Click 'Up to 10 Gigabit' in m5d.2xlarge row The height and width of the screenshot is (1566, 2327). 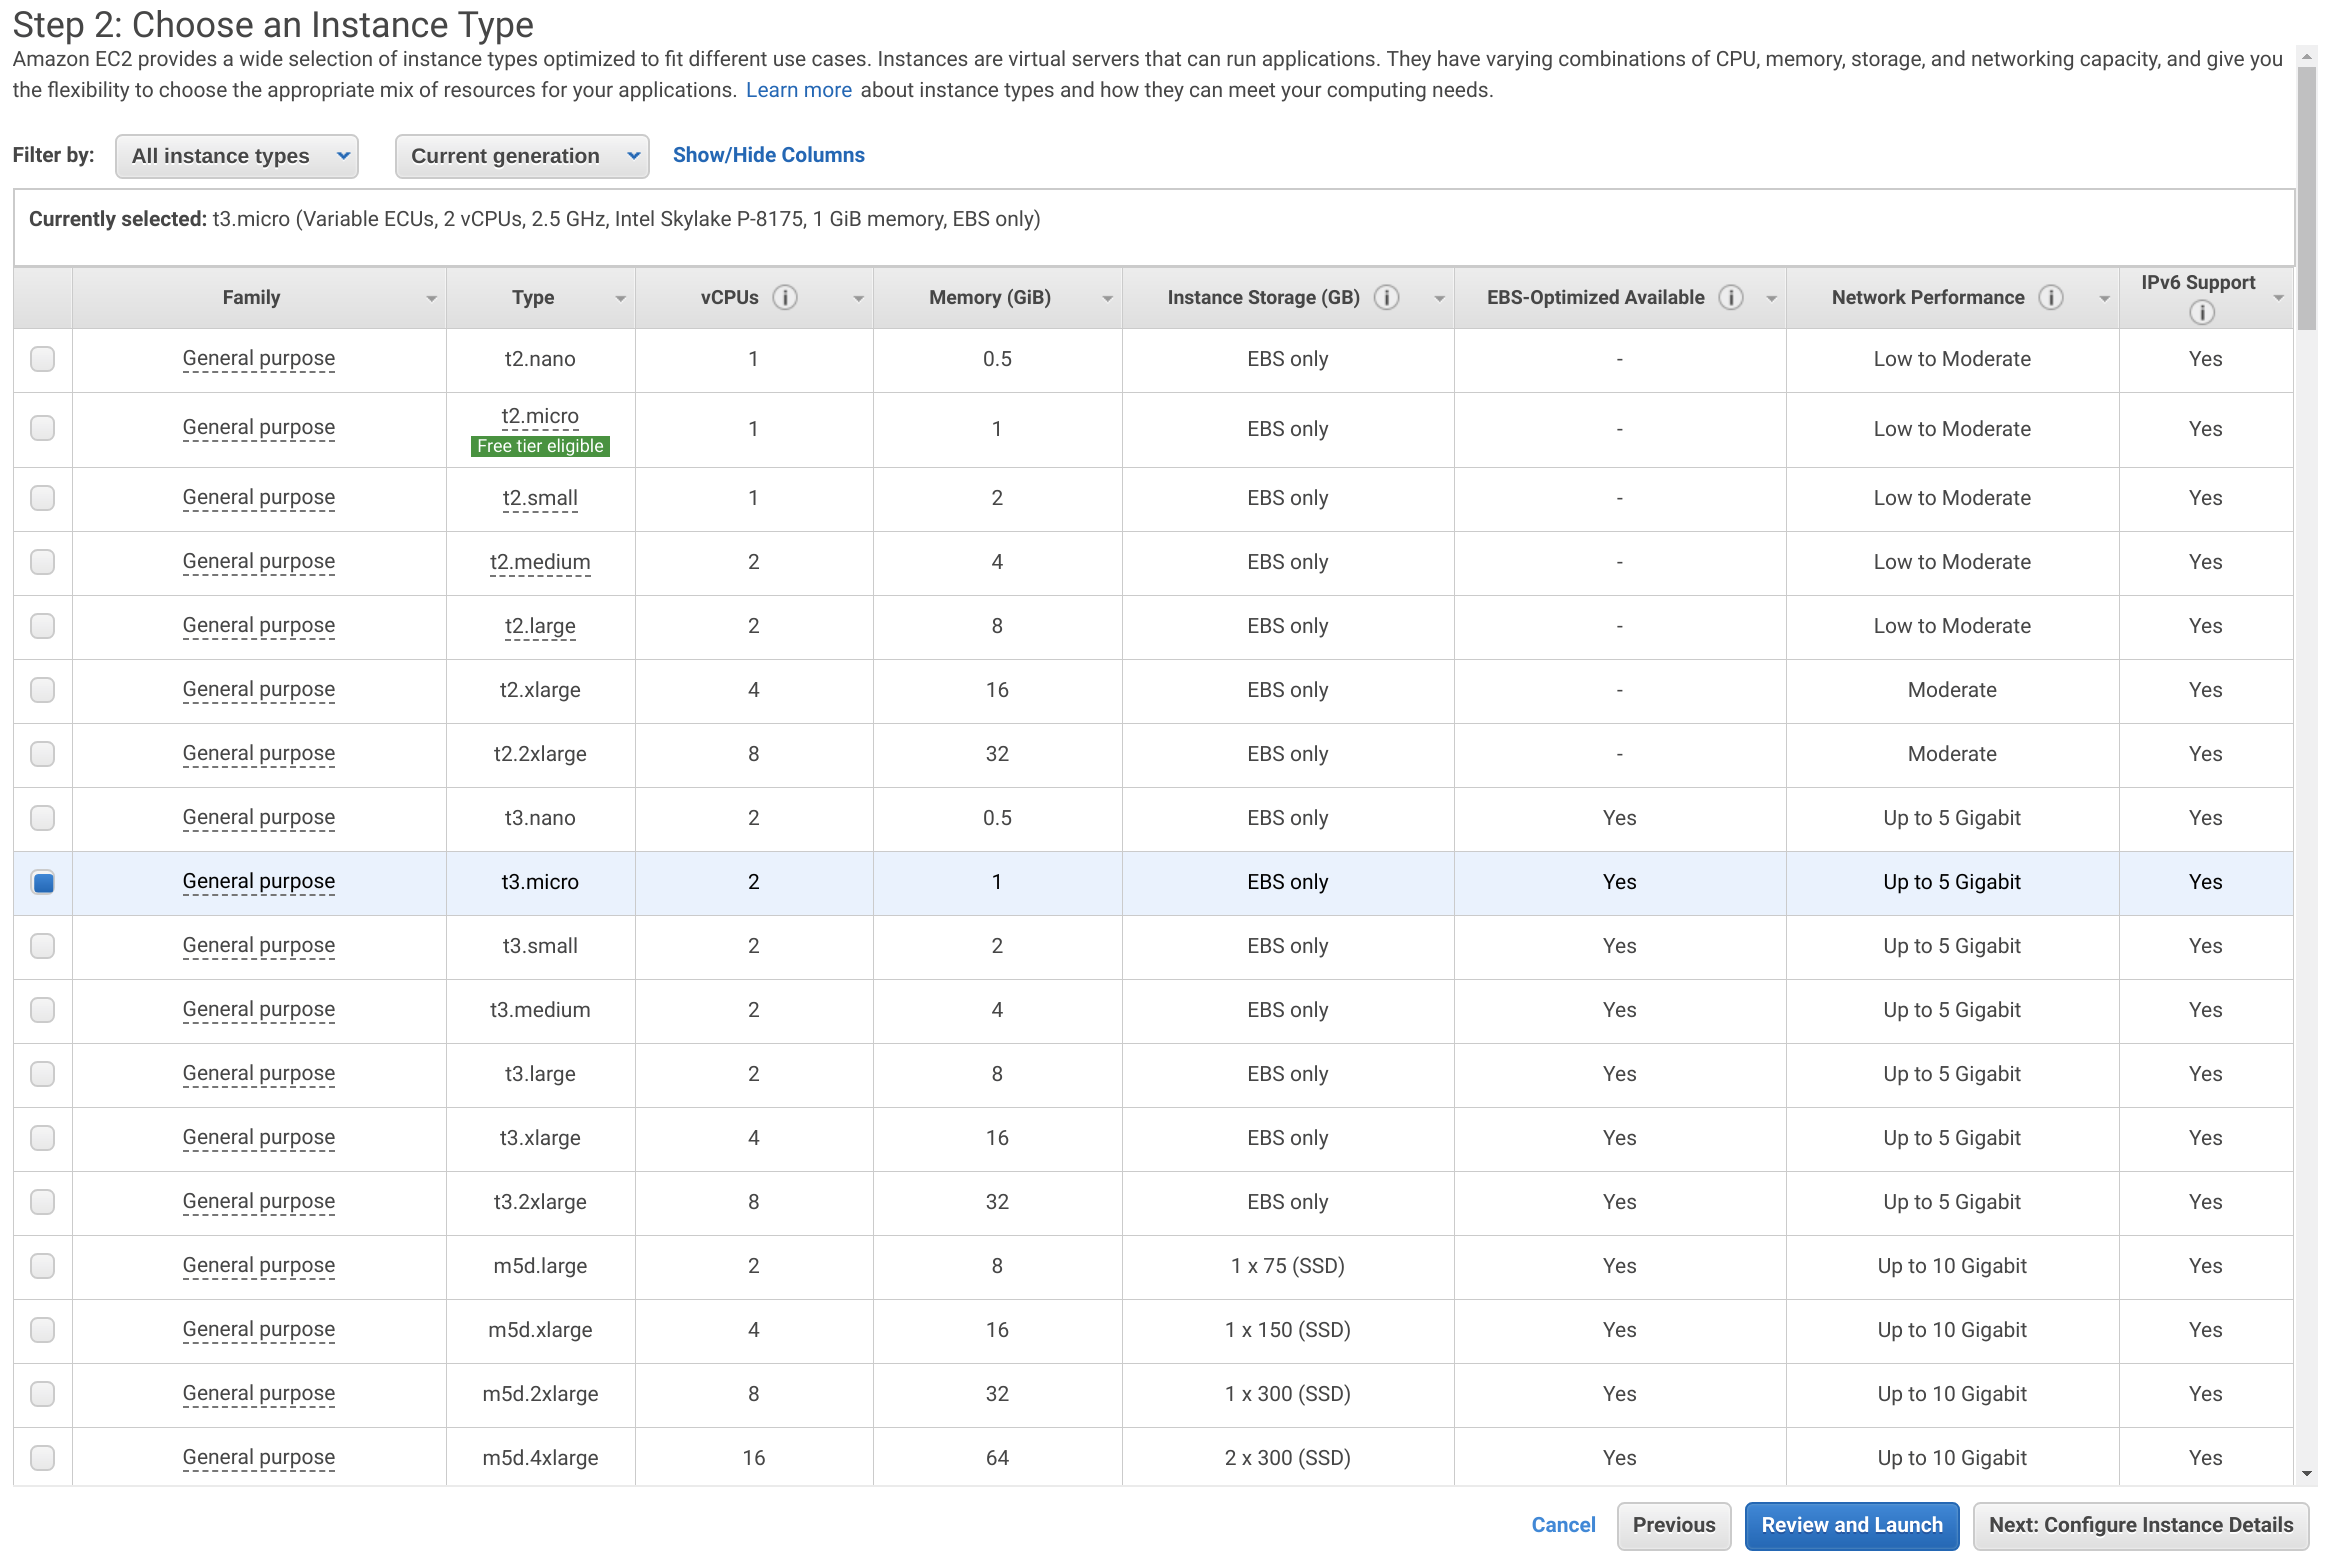(1952, 1394)
